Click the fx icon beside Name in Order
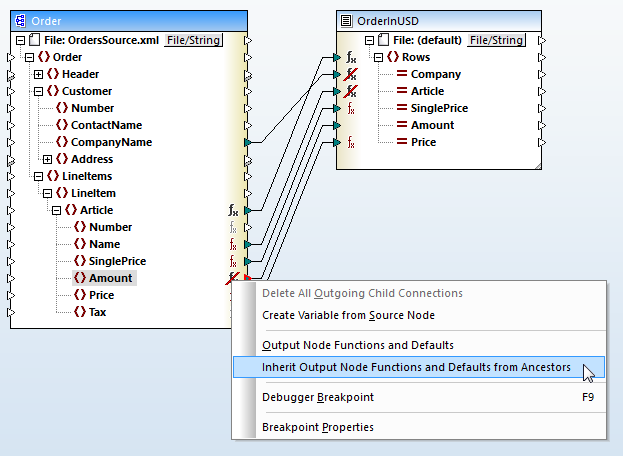Screen dimensions: 623x456 [x=233, y=244]
